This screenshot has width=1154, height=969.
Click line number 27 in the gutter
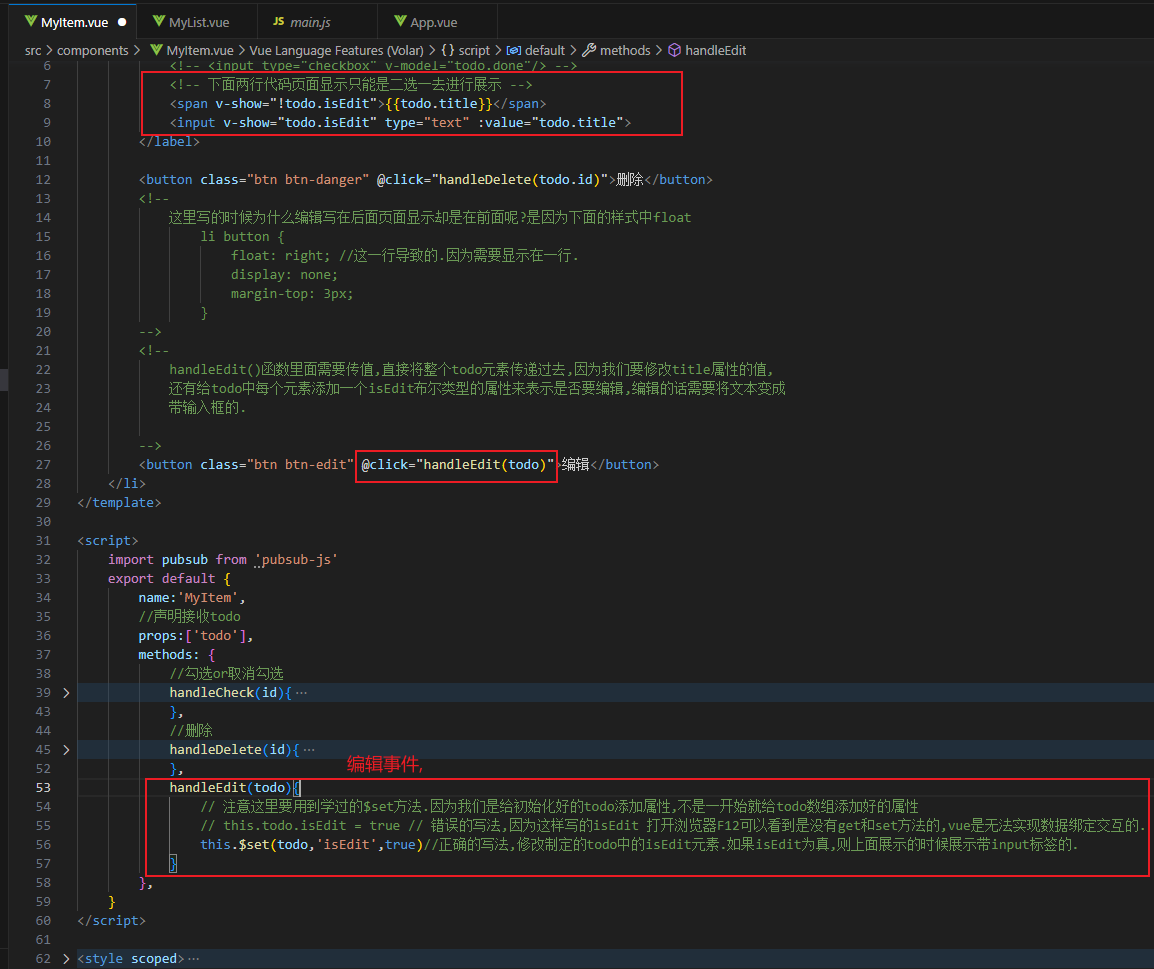pyautogui.click(x=43, y=464)
